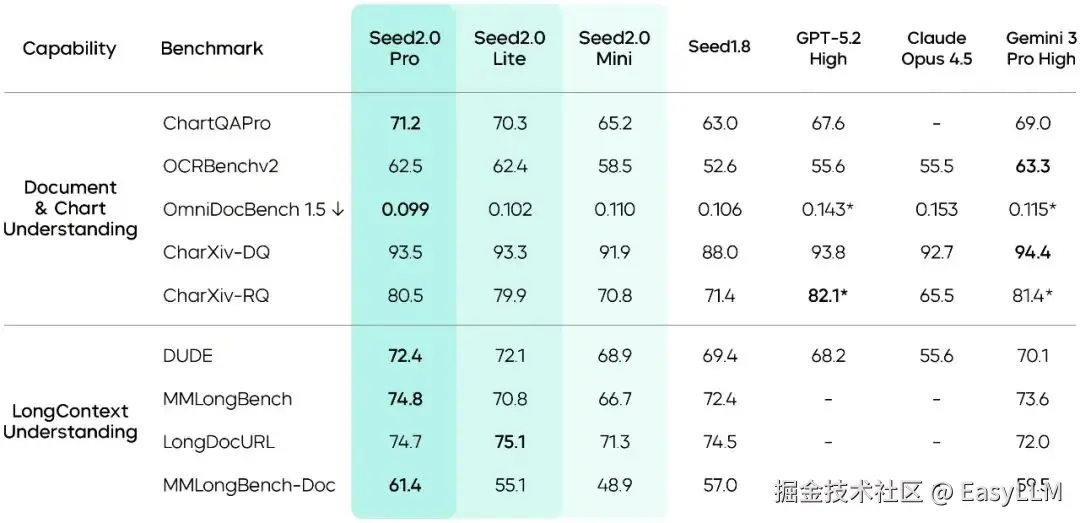1080x523 pixels.
Task: Select the DUDE benchmark label
Action: (188, 355)
